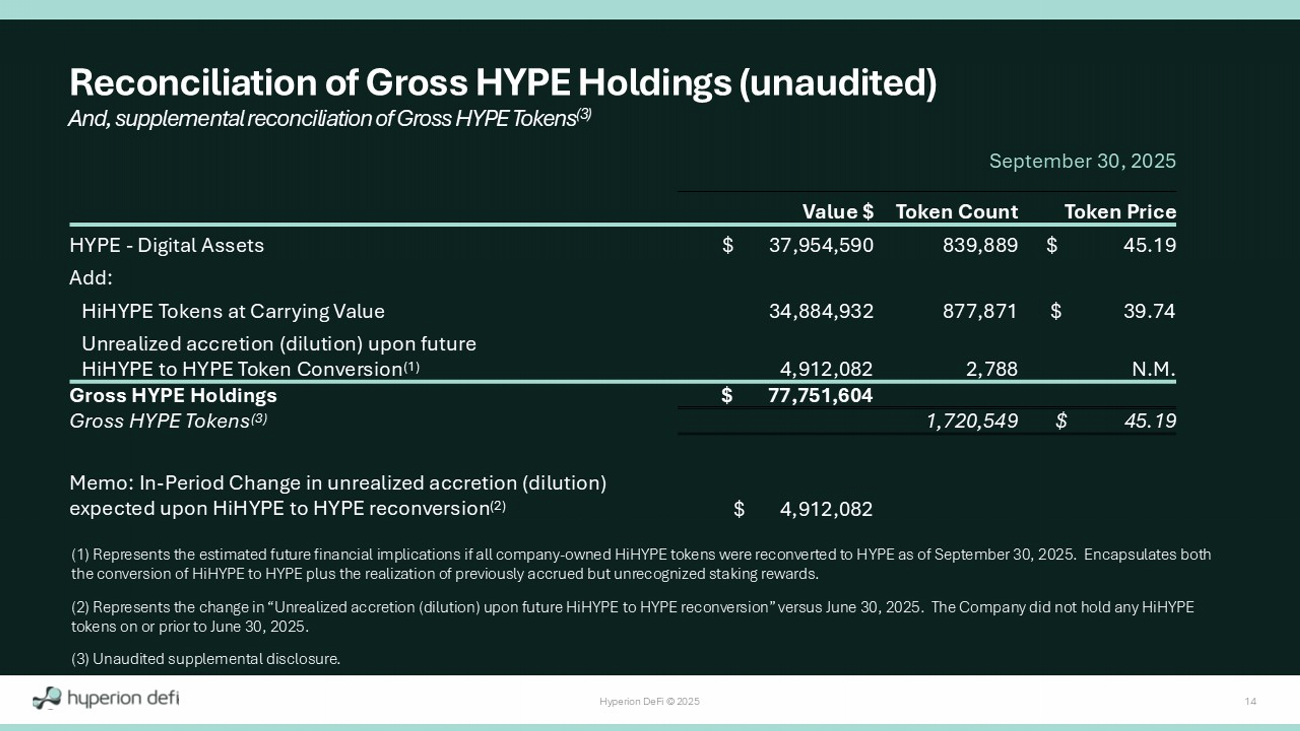1300x731 pixels.
Task: Click the italic subtitle about supplemental reconciliation
Action: [329, 118]
